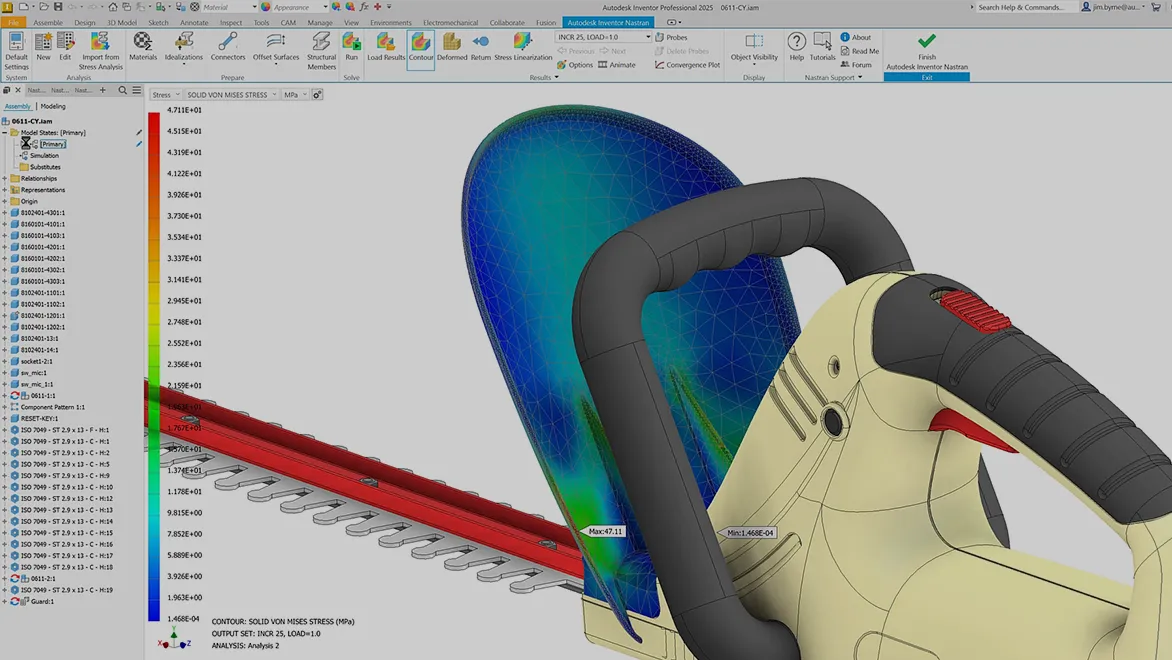Open Nastran Help
This screenshot has width=1172, height=660.
[797, 46]
